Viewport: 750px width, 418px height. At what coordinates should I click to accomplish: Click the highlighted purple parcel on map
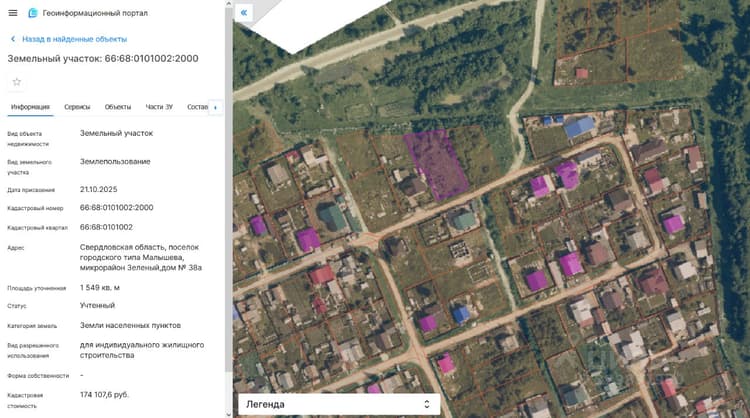click(436, 164)
